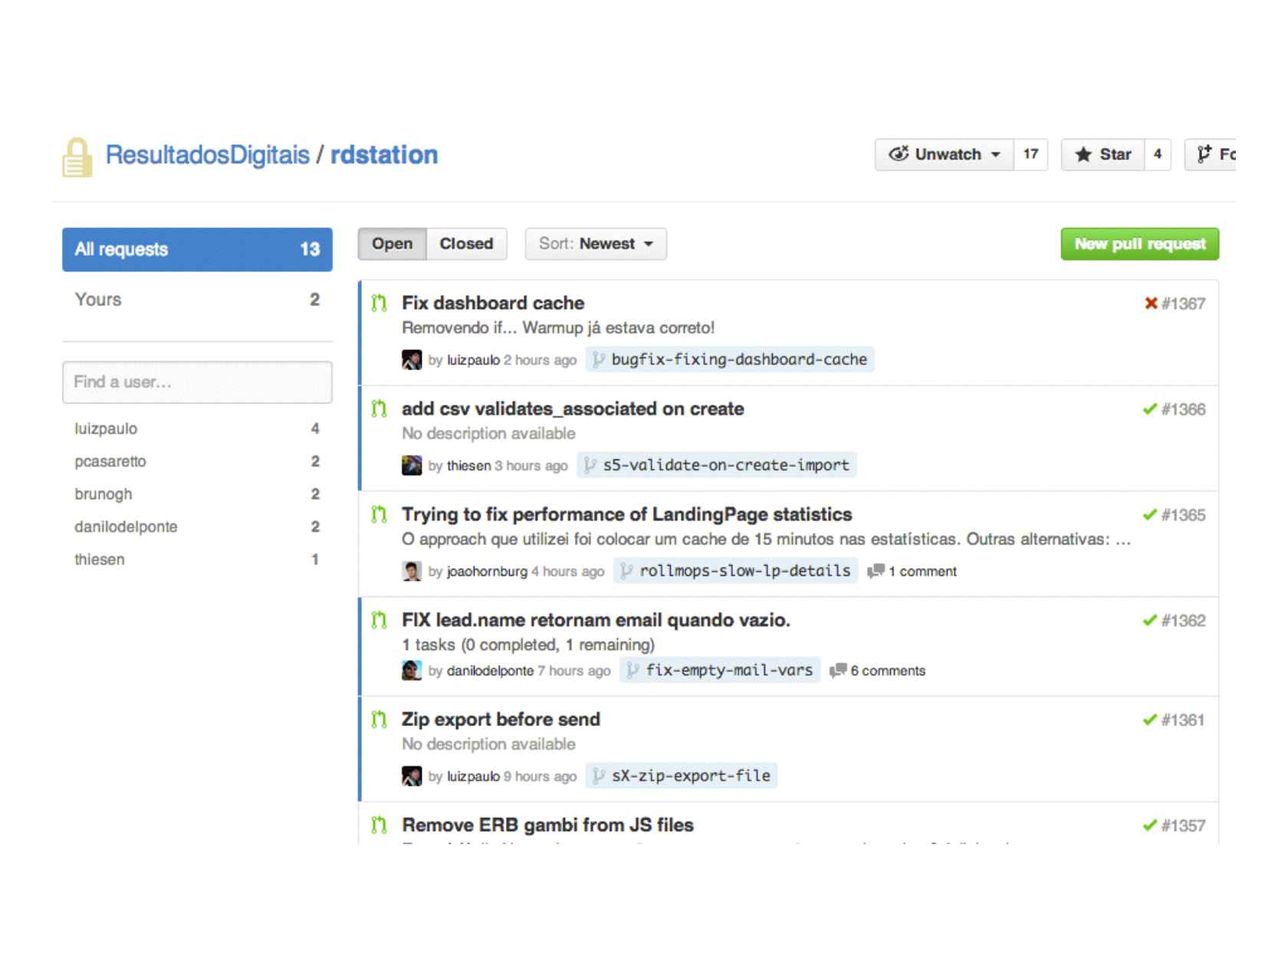Click luizpaulo's avatar on Zip export request
The image size is (1288, 966).
coord(412,776)
